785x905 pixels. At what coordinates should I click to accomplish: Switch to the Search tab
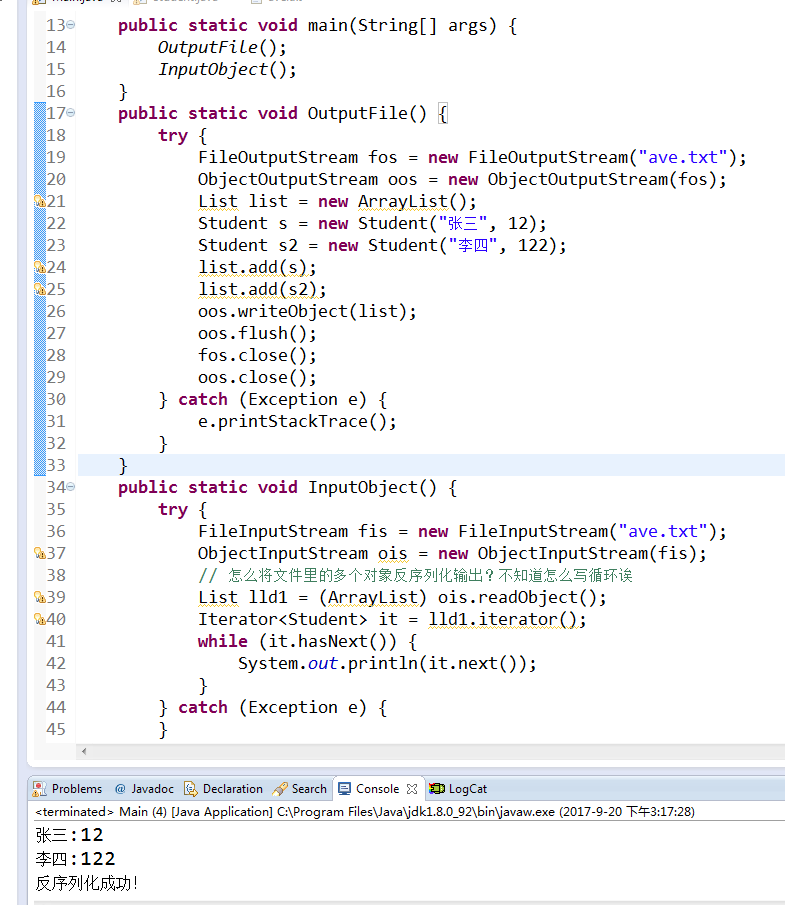300,789
